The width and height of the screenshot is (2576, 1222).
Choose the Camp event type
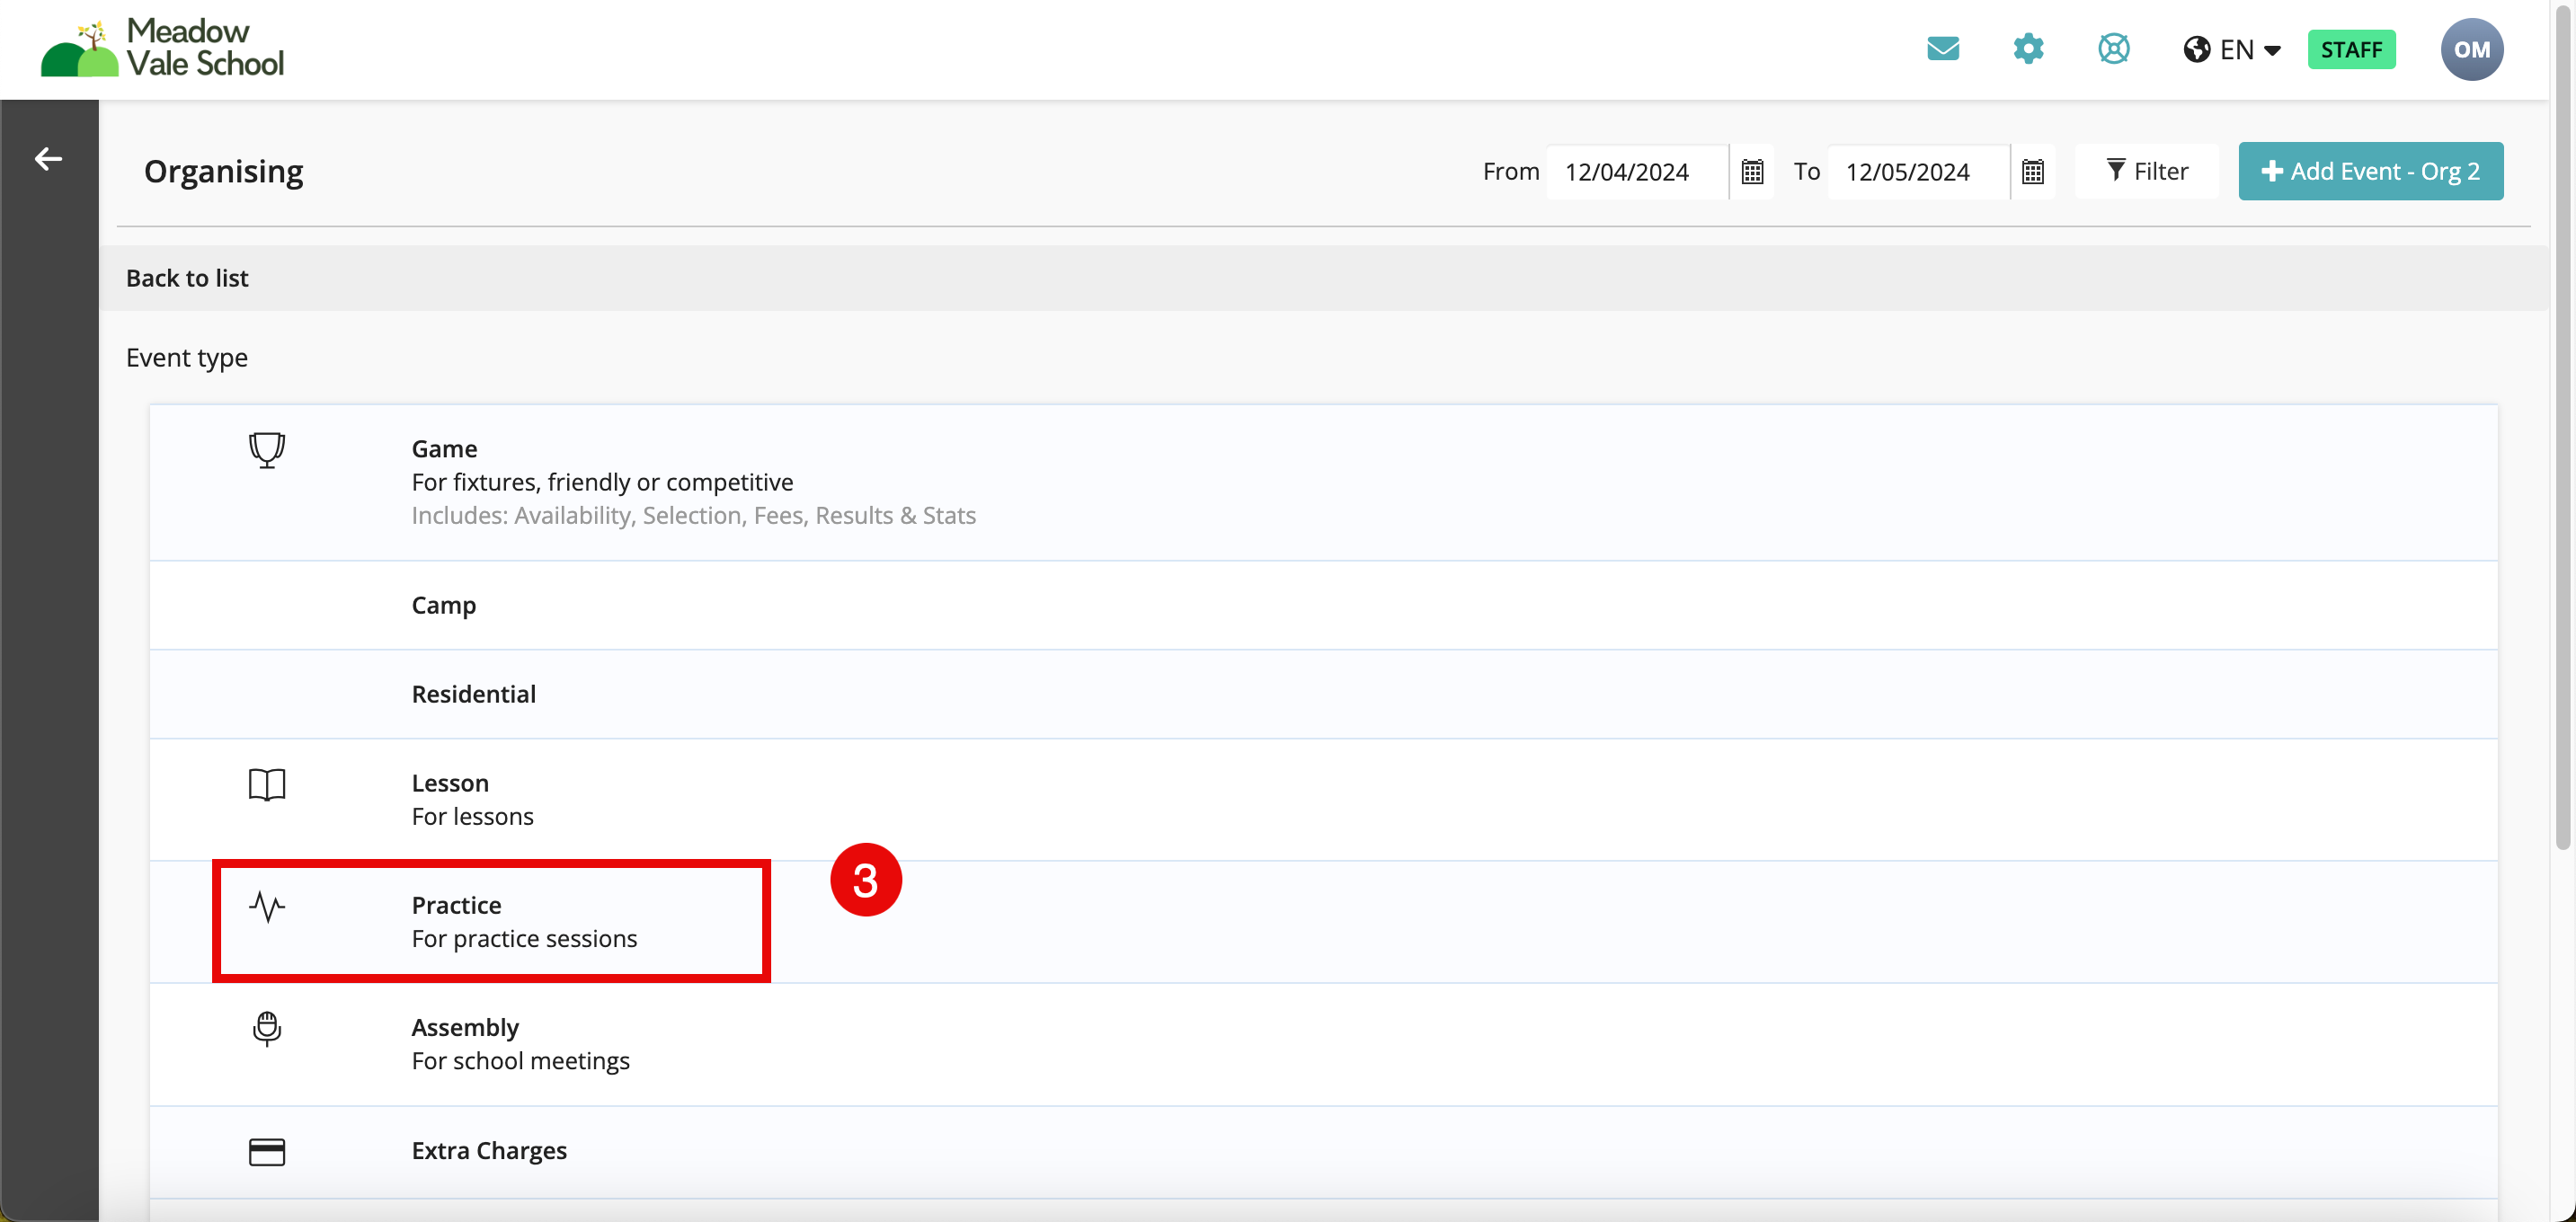(x=1323, y=605)
